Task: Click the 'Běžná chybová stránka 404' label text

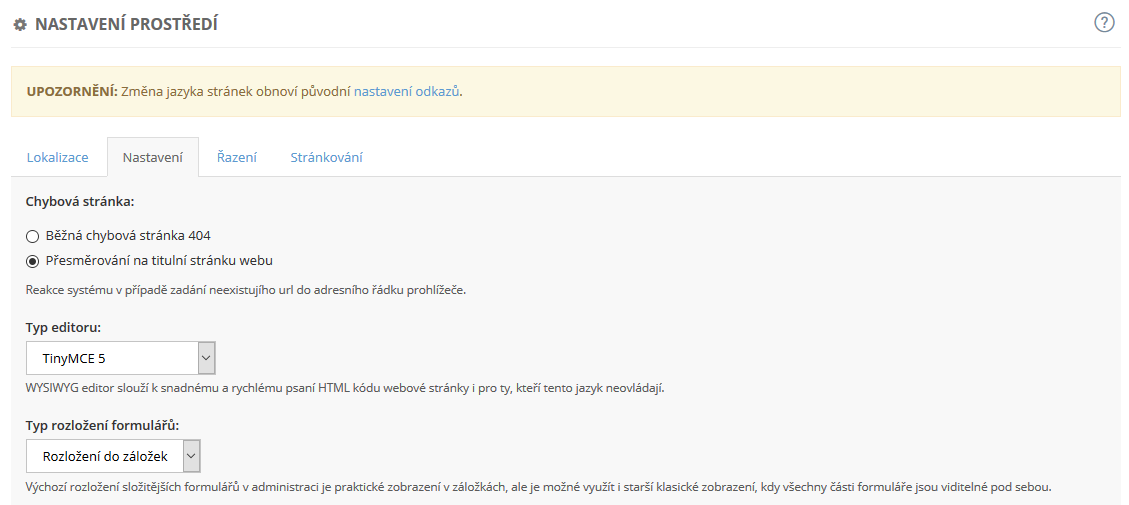Action: [x=128, y=236]
